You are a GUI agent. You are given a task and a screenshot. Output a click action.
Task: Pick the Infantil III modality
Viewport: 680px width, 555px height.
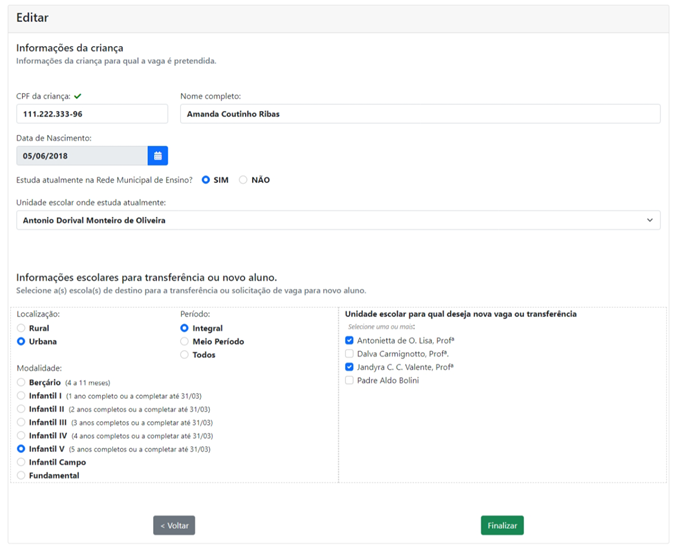[x=22, y=422]
